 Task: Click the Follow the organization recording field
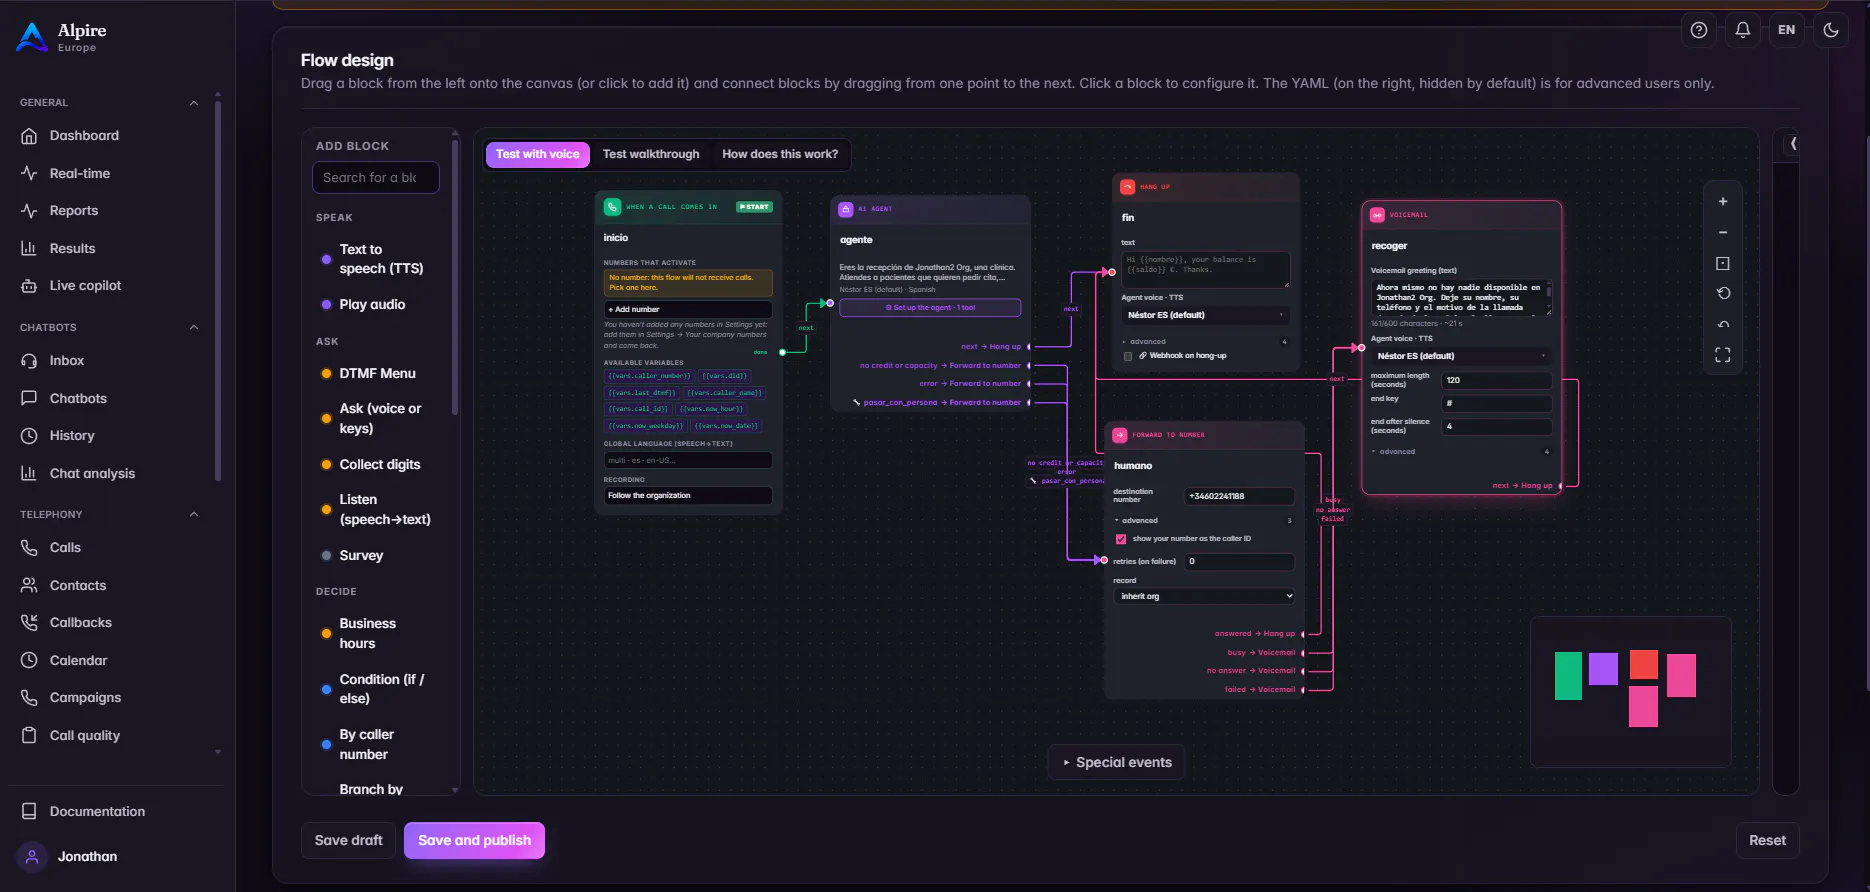click(688, 496)
